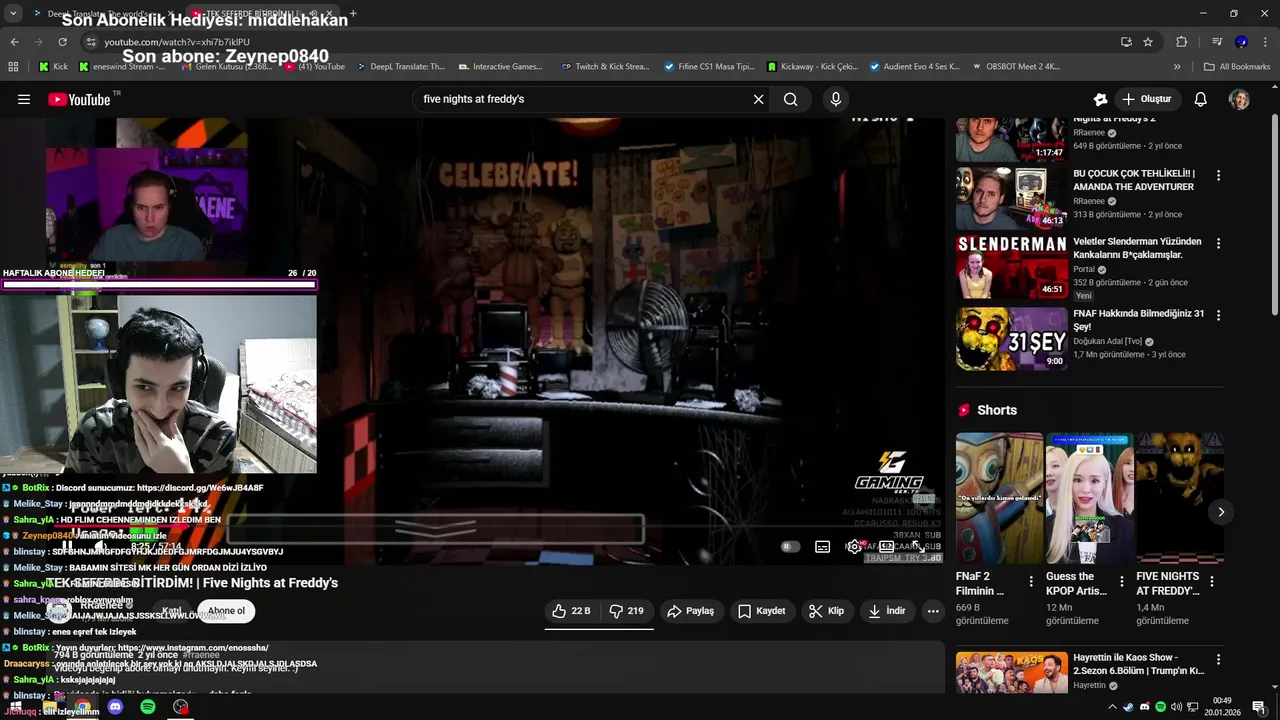Image resolution: width=1280 pixels, height=720 pixels.
Task: Open new Chrome tab with plus
Action: [353, 14]
